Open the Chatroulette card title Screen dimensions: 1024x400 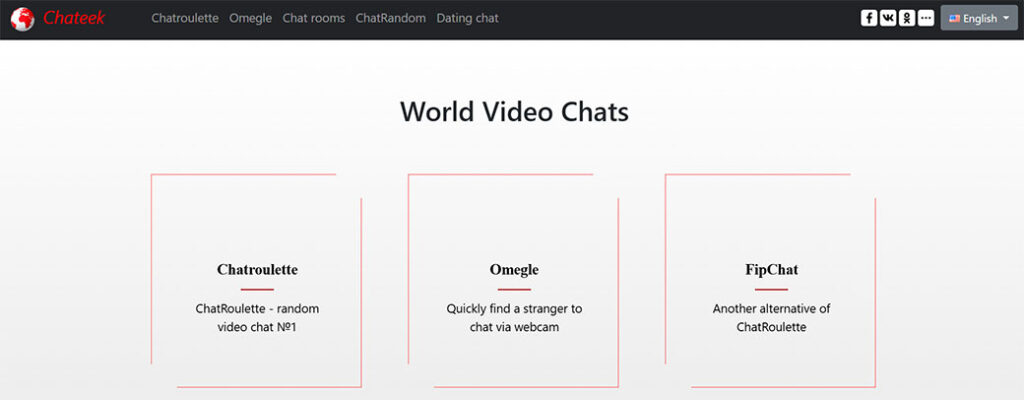point(257,270)
